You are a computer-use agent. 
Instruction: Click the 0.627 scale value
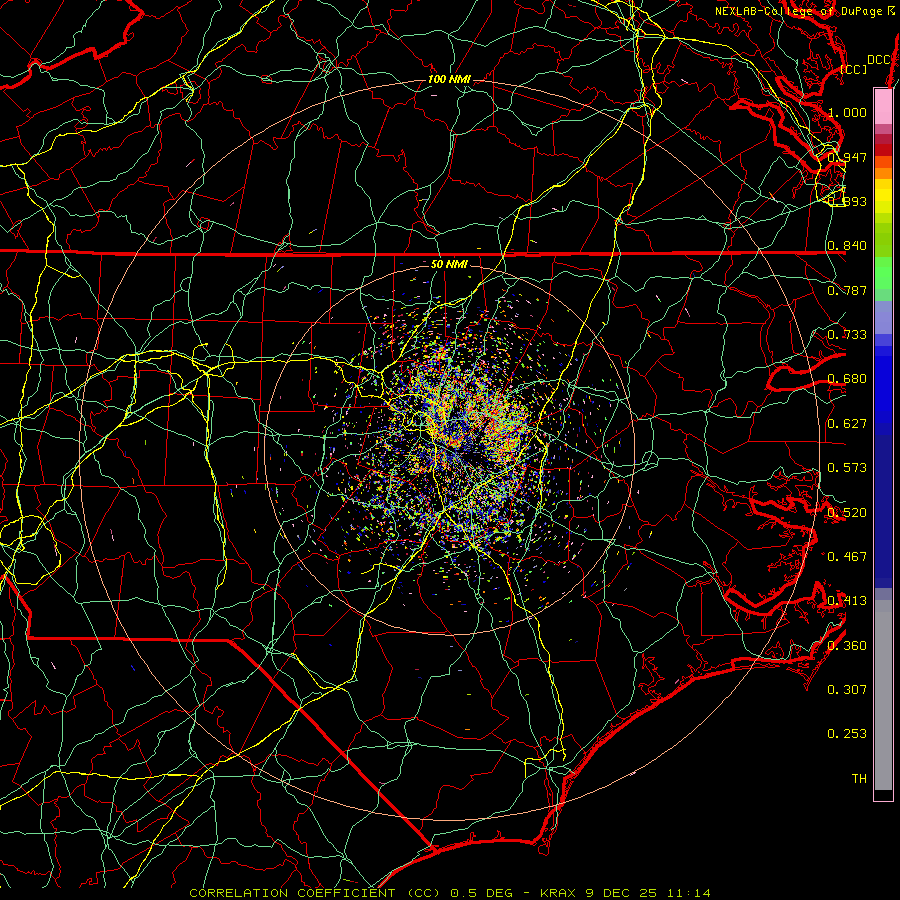848,424
